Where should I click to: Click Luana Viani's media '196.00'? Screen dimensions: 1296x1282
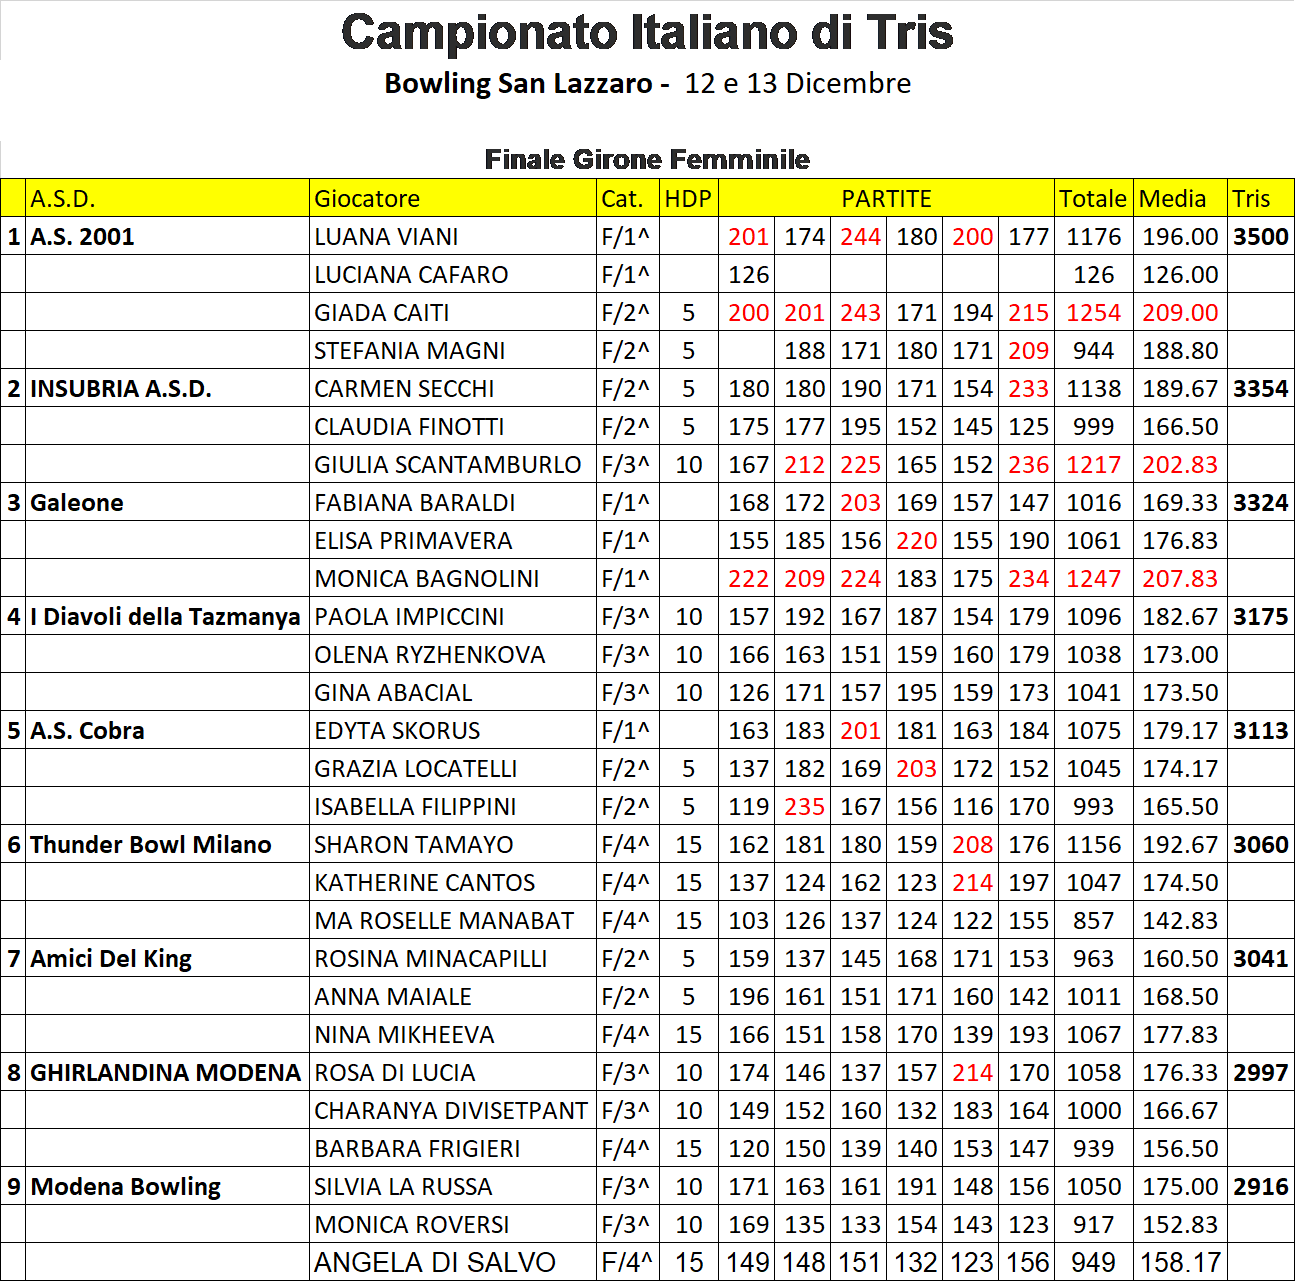(1180, 236)
